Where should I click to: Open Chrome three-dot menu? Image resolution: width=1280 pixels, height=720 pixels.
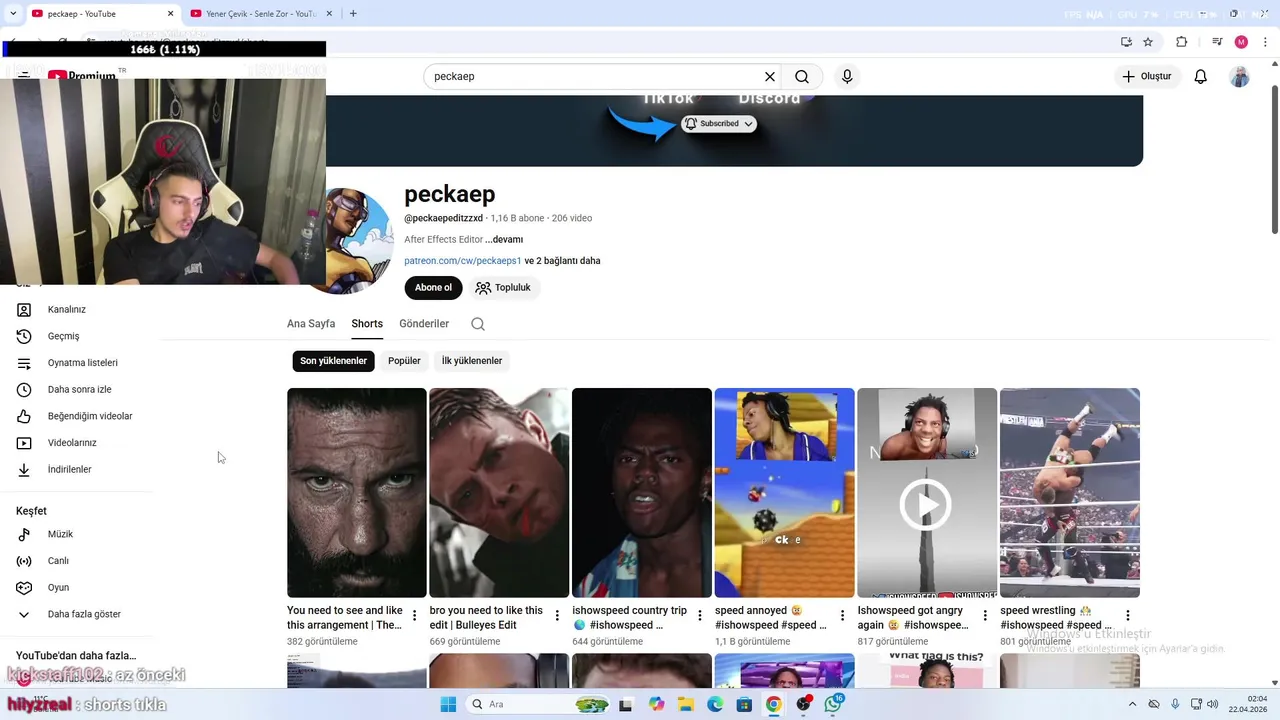point(1264,42)
